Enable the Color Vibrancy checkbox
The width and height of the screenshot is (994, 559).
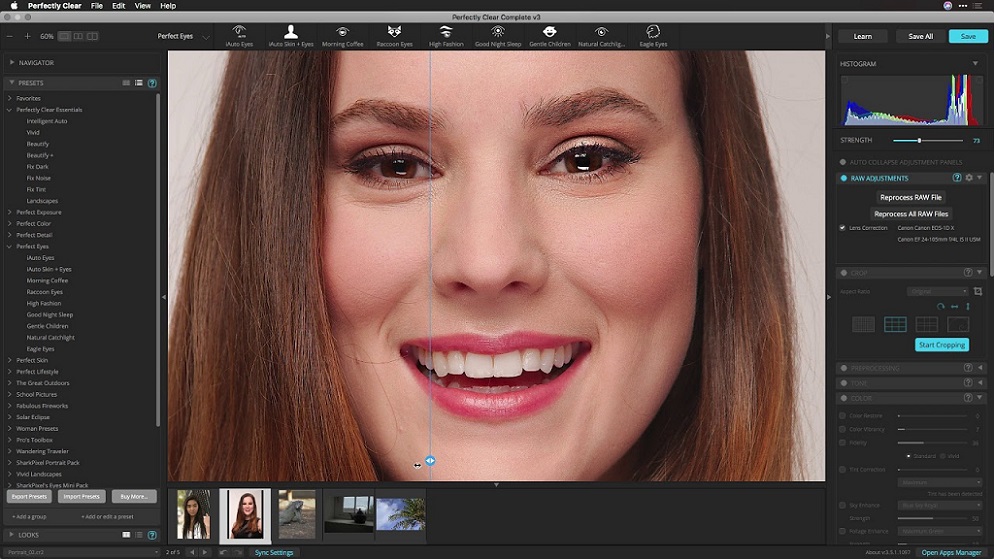click(842, 429)
